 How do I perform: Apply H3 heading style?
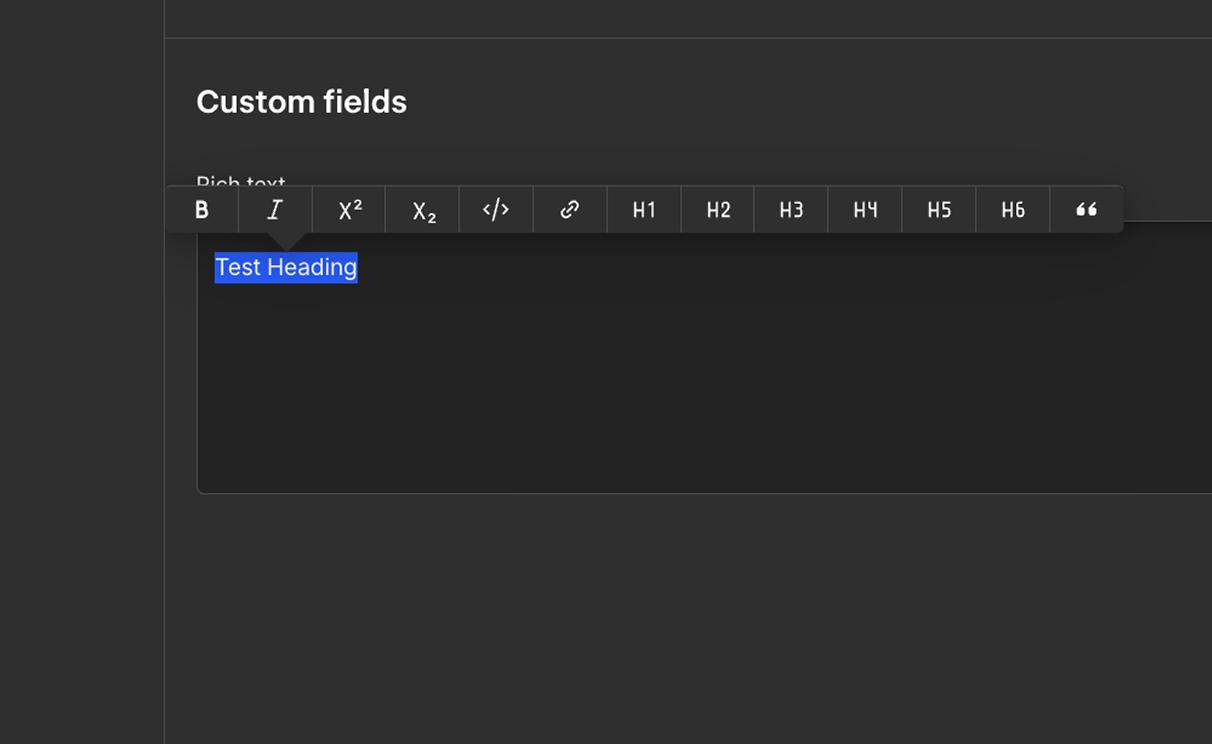pos(791,209)
